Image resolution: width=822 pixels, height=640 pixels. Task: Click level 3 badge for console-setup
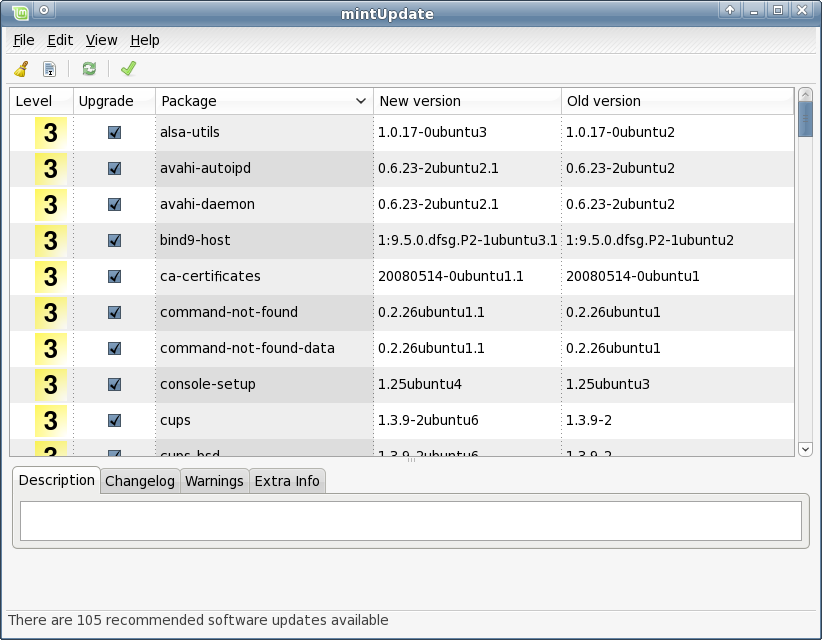(x=50, y=385)
